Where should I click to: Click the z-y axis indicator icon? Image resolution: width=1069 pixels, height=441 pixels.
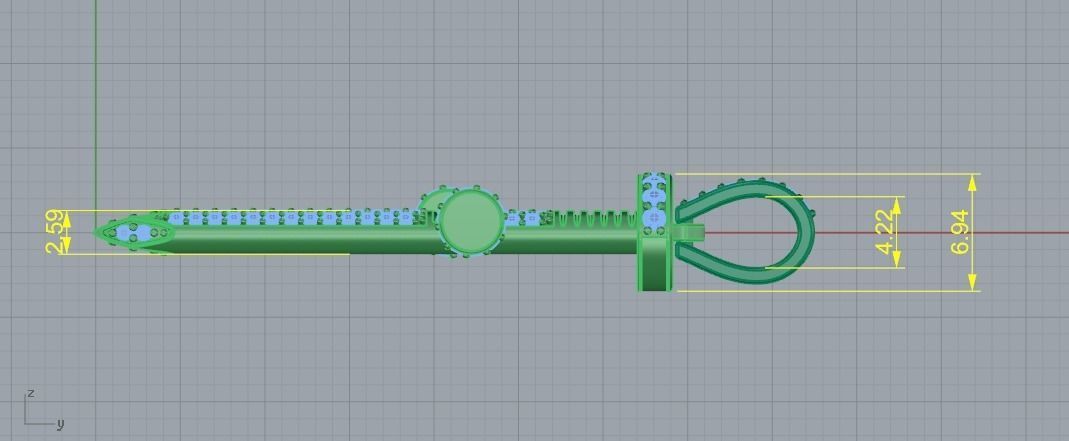tap(44, 409)
